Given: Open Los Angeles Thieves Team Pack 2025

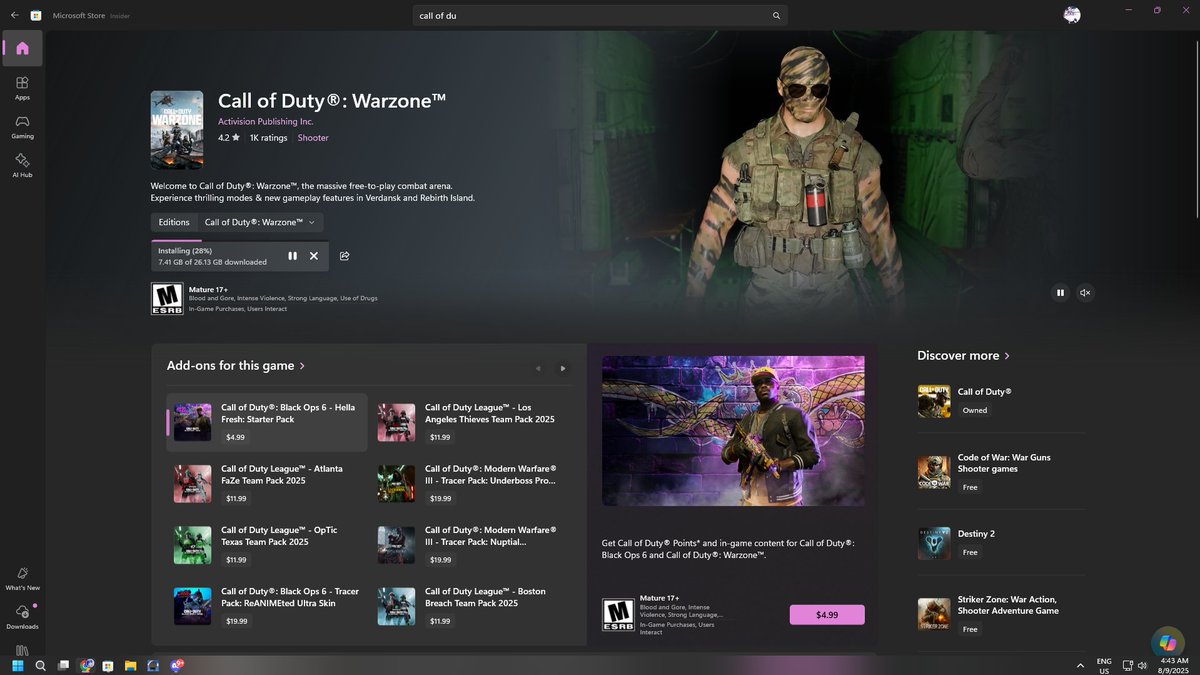Looking at the screenshot, I should [471, 423].
